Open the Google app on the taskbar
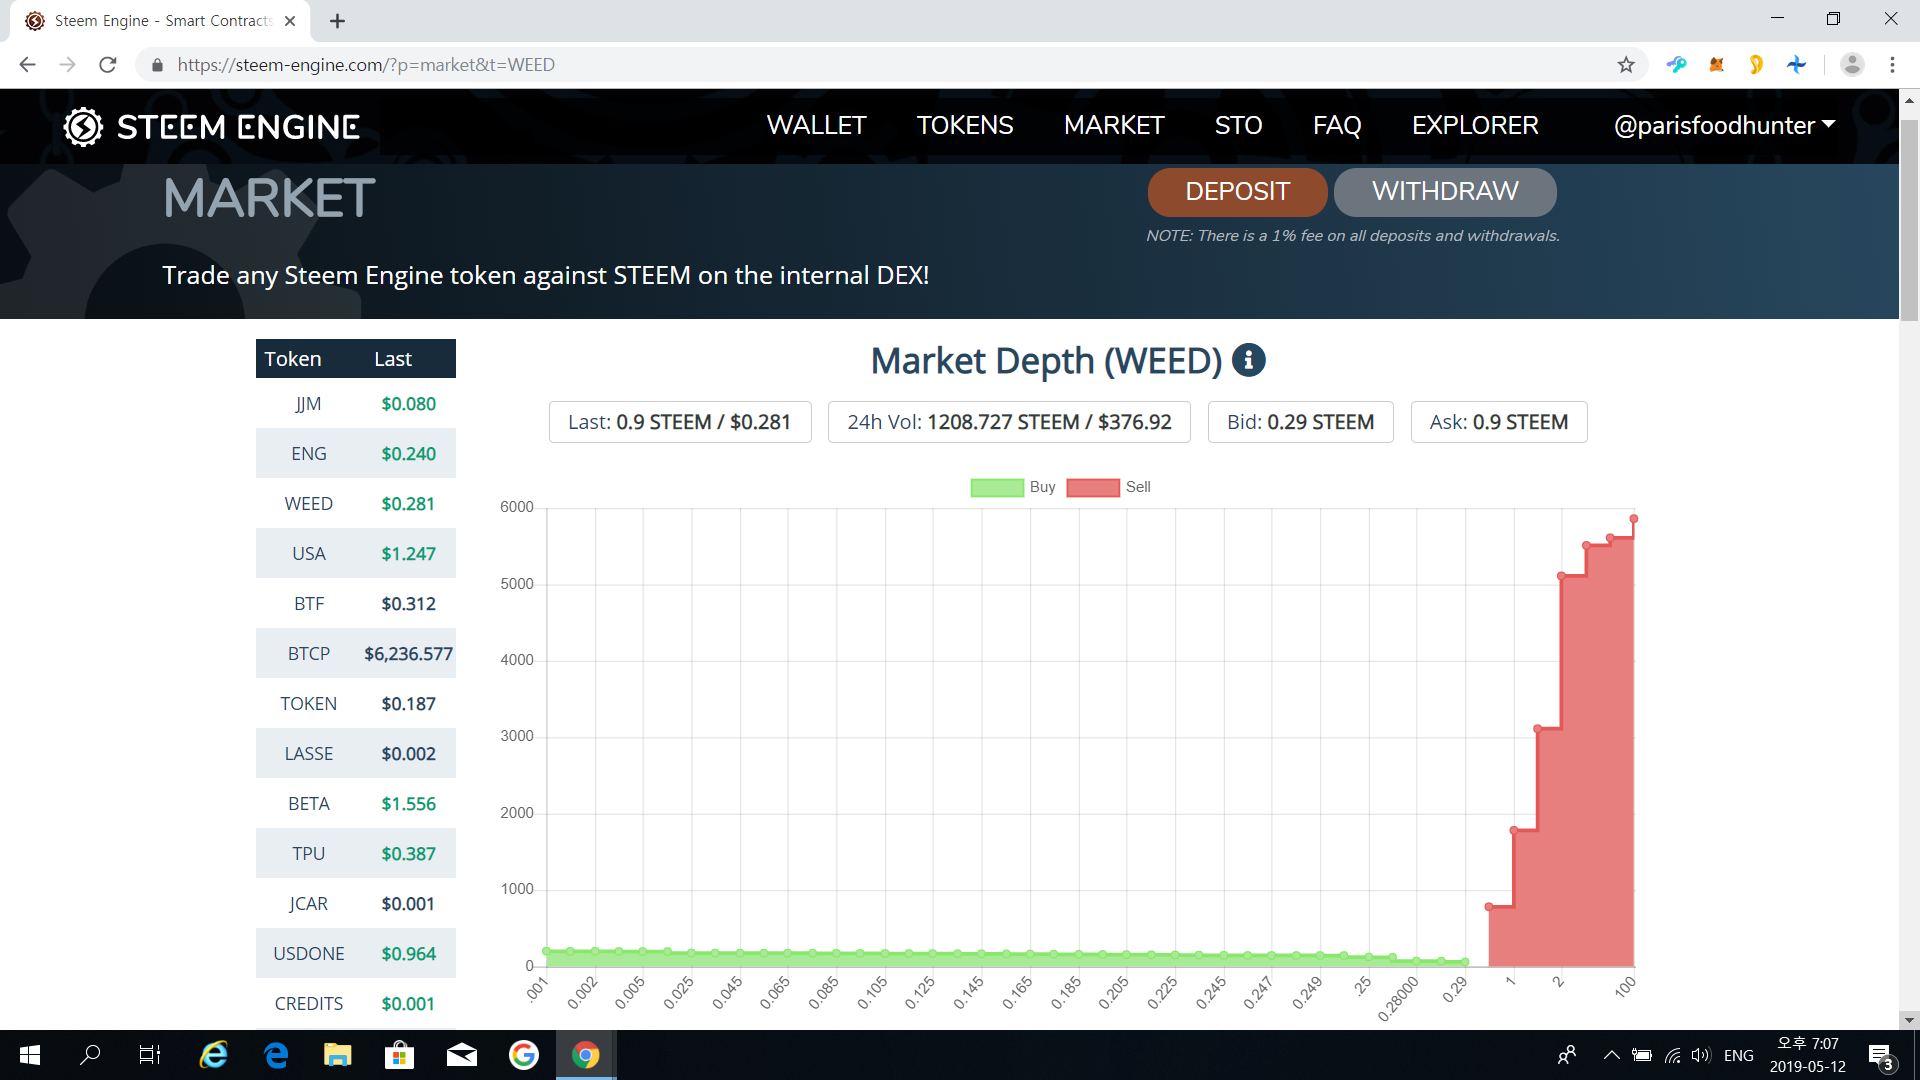The width and height of the screenshot is (1920, 1080). coord(524,1055)
